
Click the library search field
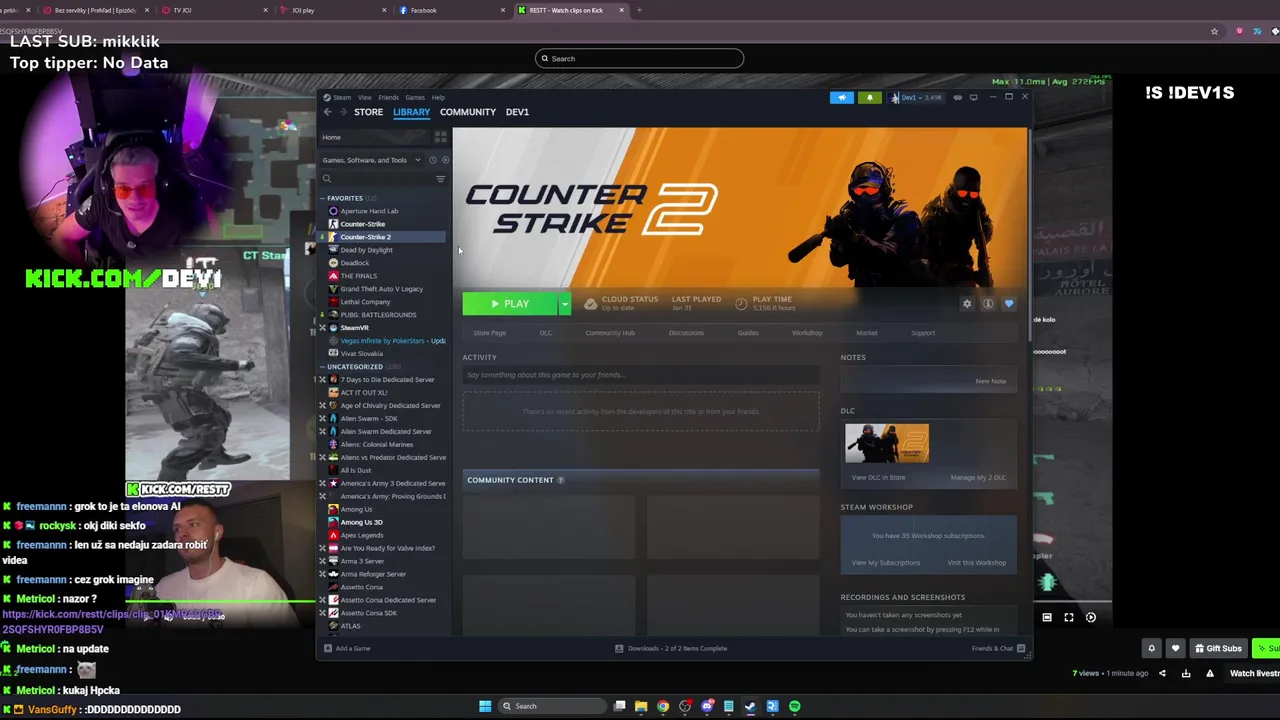376,179
